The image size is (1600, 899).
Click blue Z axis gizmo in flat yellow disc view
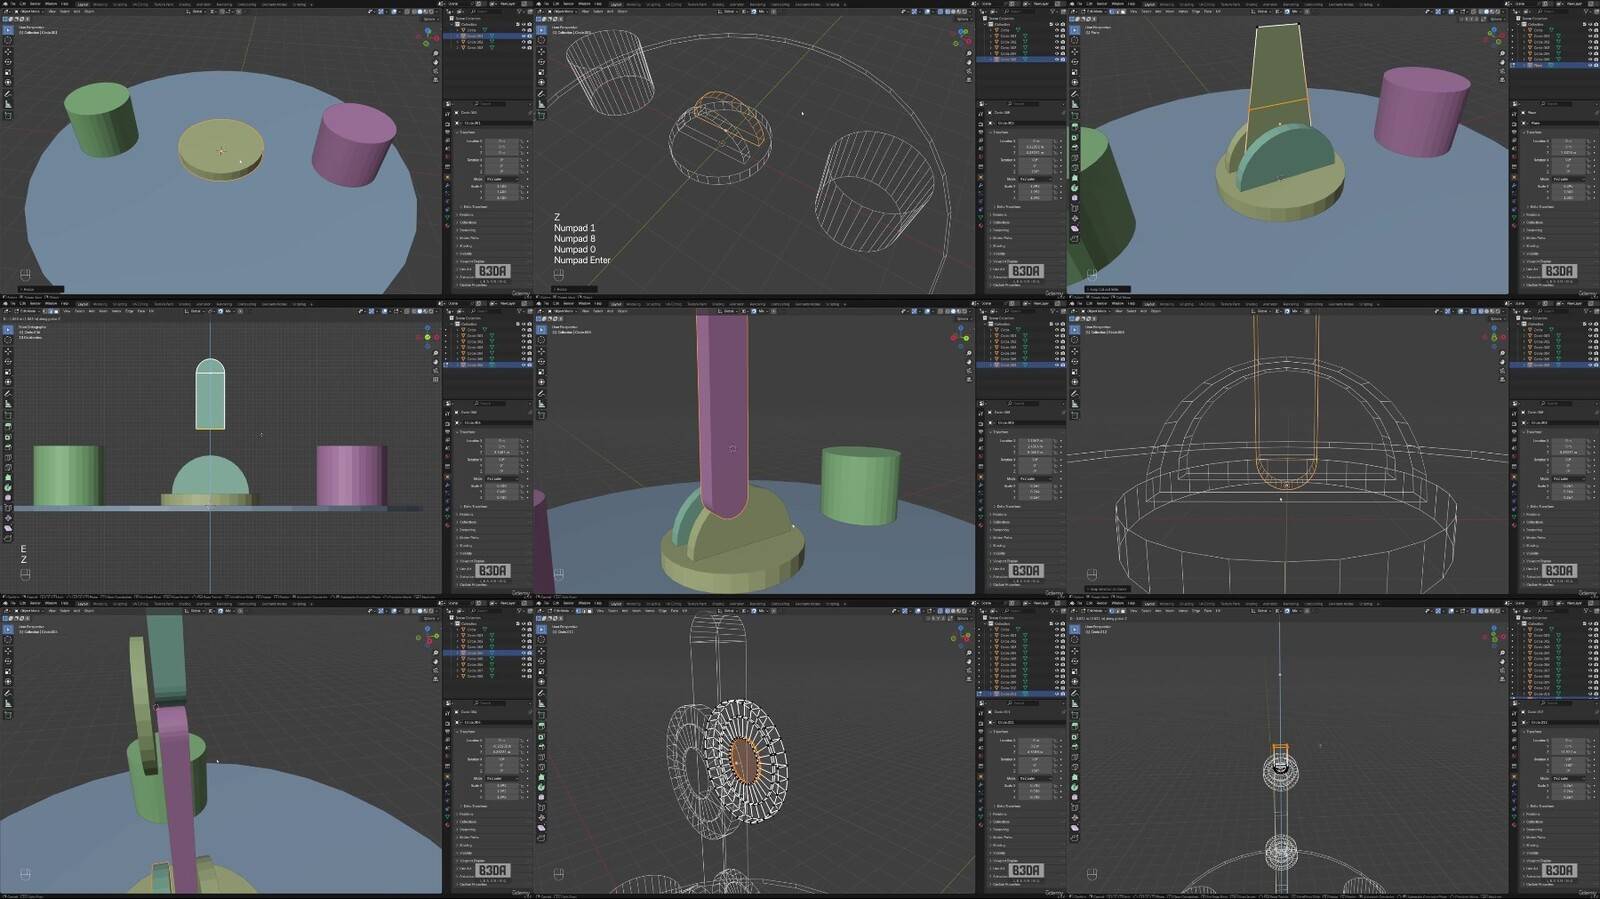[427, 31]
